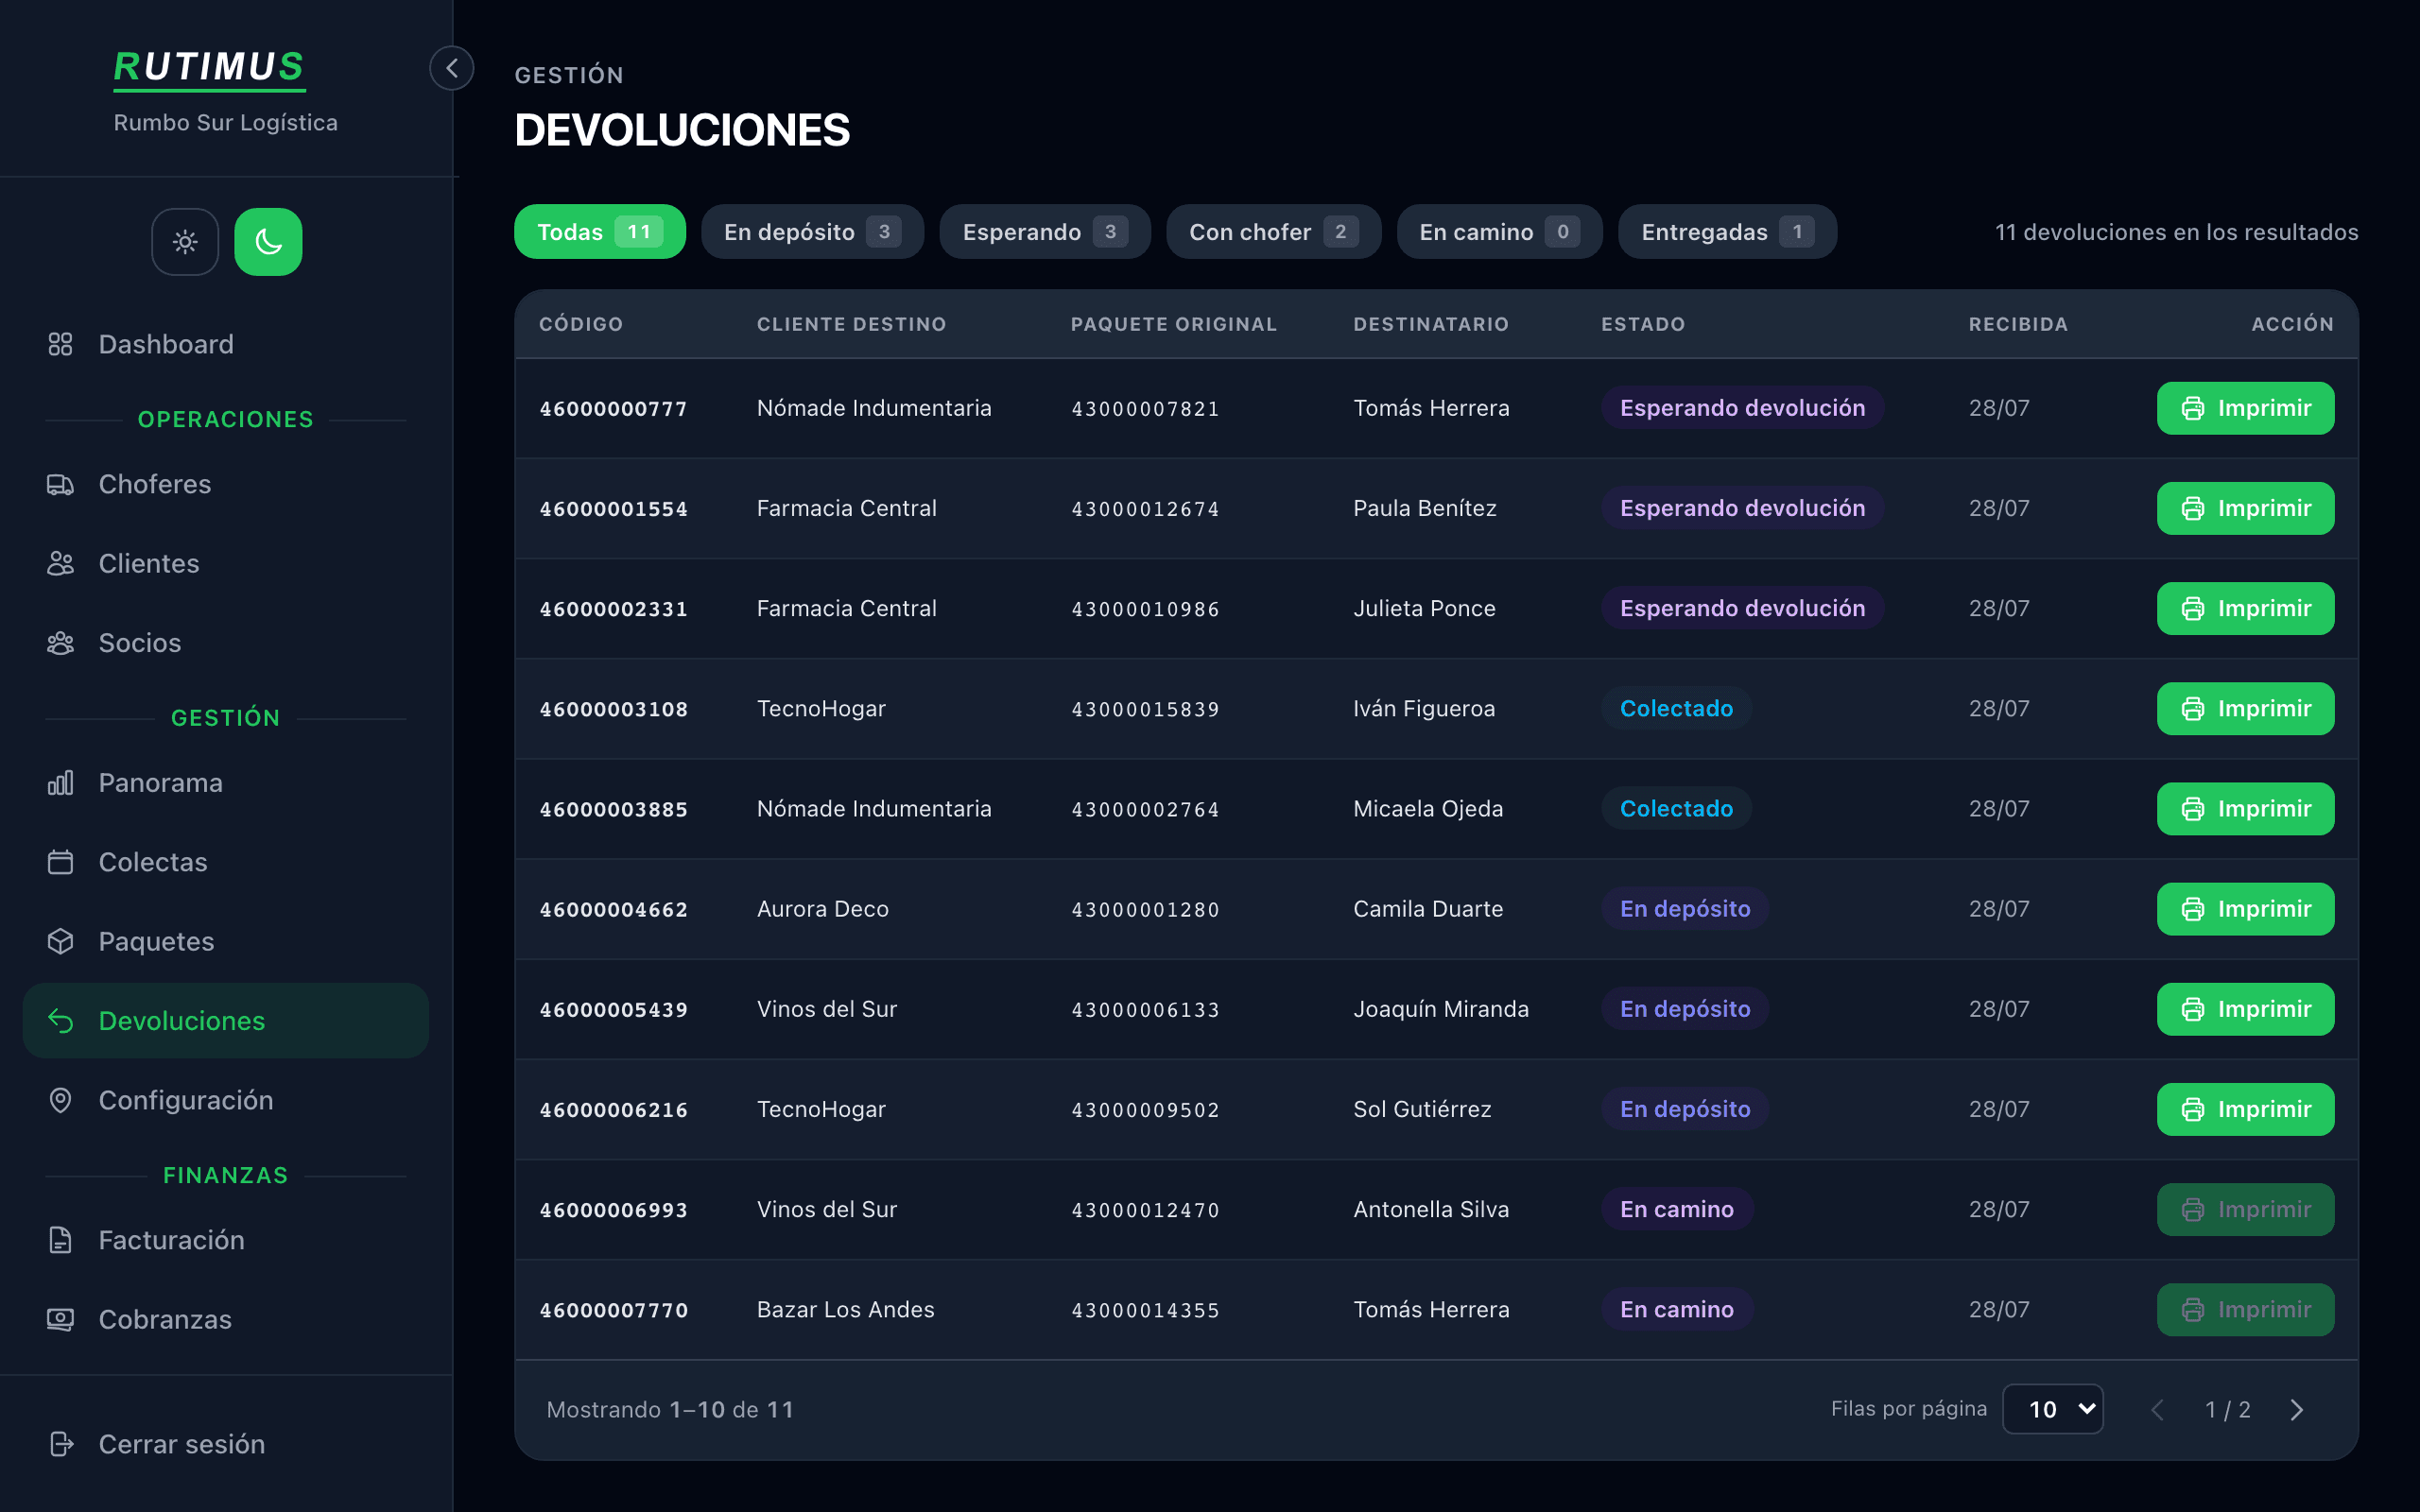This screenshot has height=1512, width=2420.
Task: Filter by En camino tab
Action: click(1499, 232)
